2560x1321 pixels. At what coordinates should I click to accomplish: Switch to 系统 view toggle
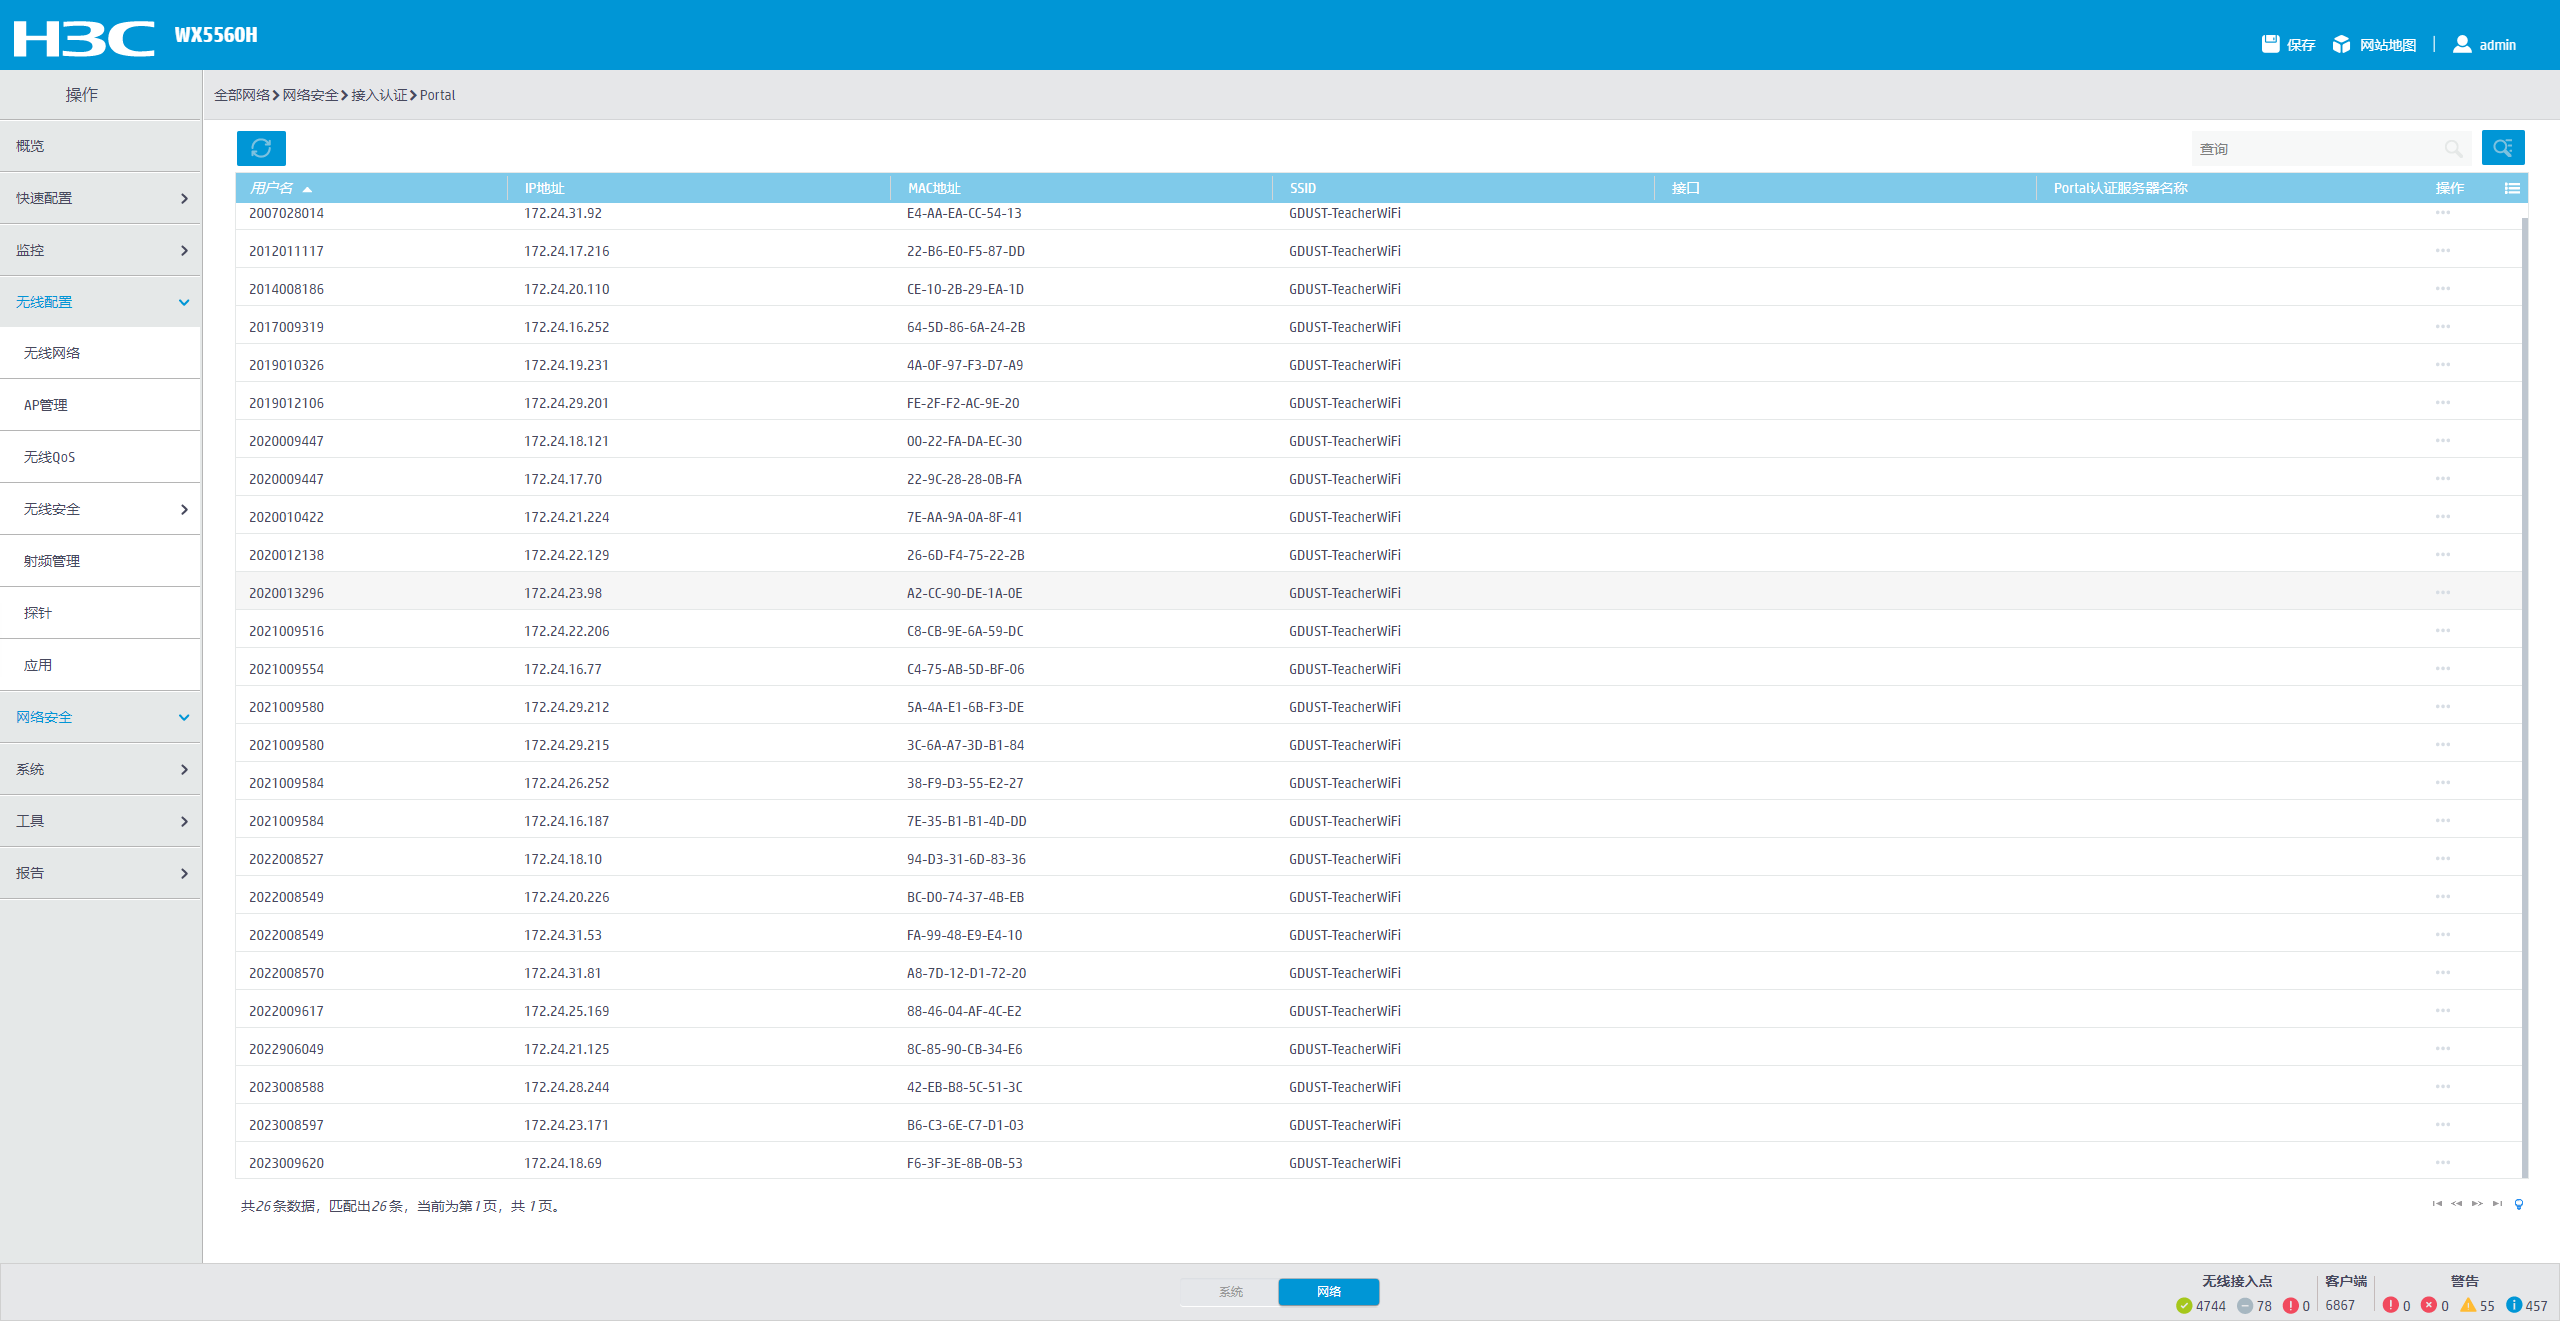click(1230, 1292)
